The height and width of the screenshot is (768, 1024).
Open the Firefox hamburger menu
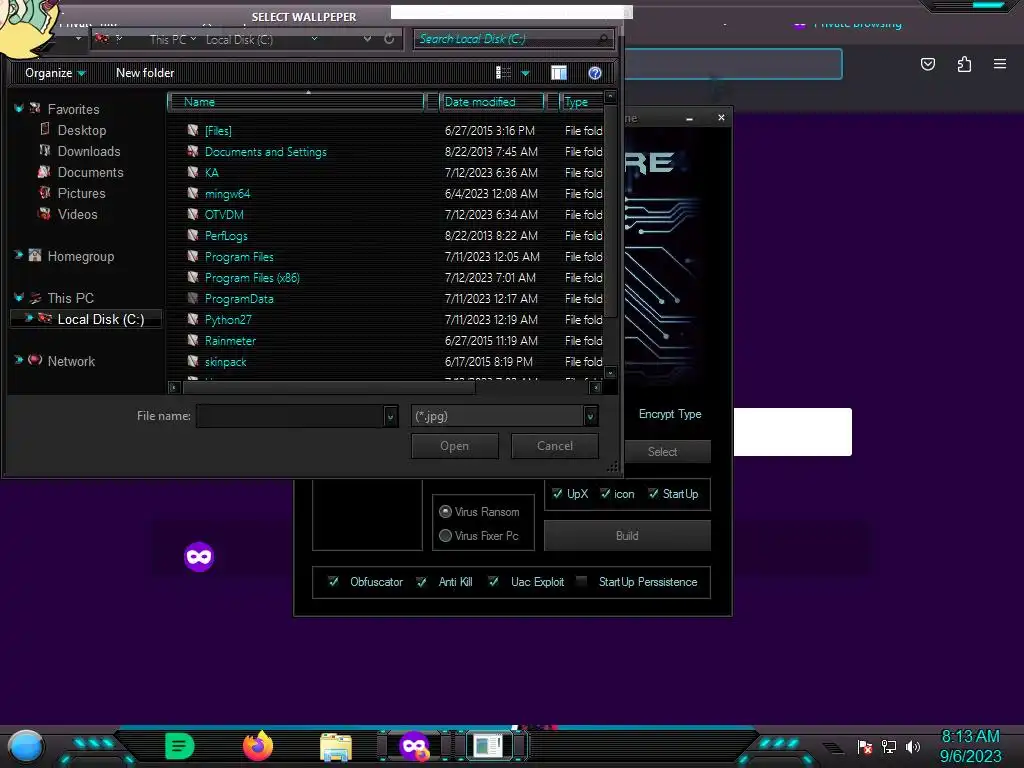point(1000,64)
